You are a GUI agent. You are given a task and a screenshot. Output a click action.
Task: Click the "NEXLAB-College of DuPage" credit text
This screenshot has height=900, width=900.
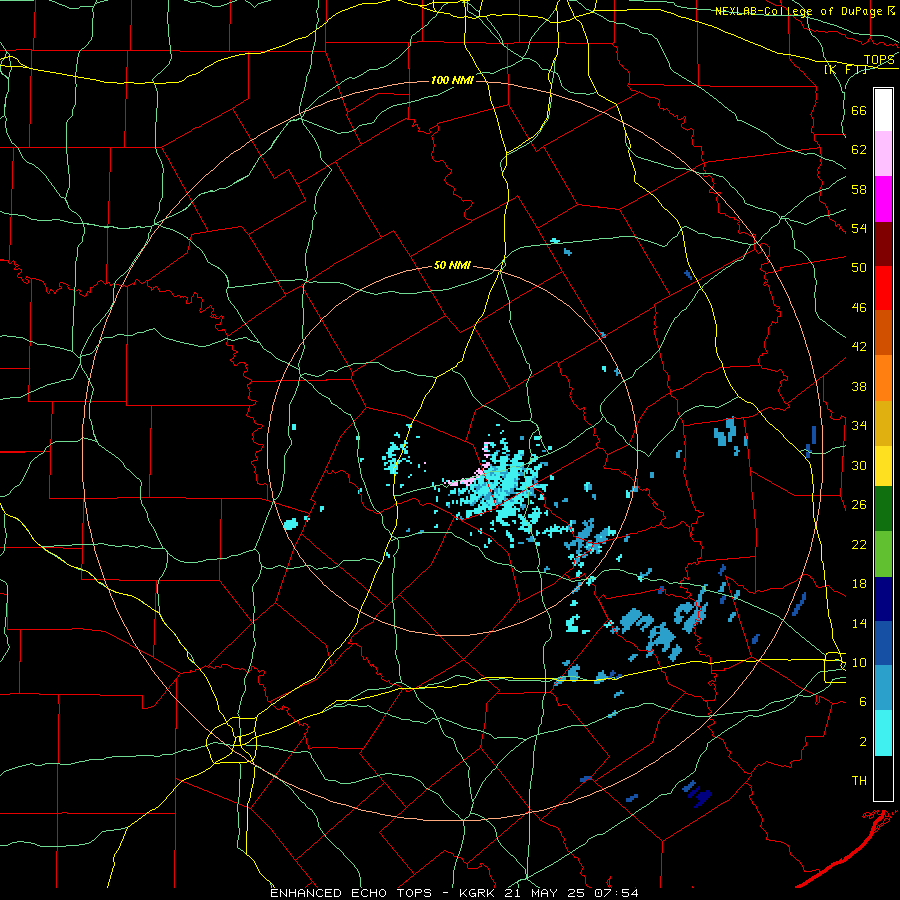click(799, 11)
